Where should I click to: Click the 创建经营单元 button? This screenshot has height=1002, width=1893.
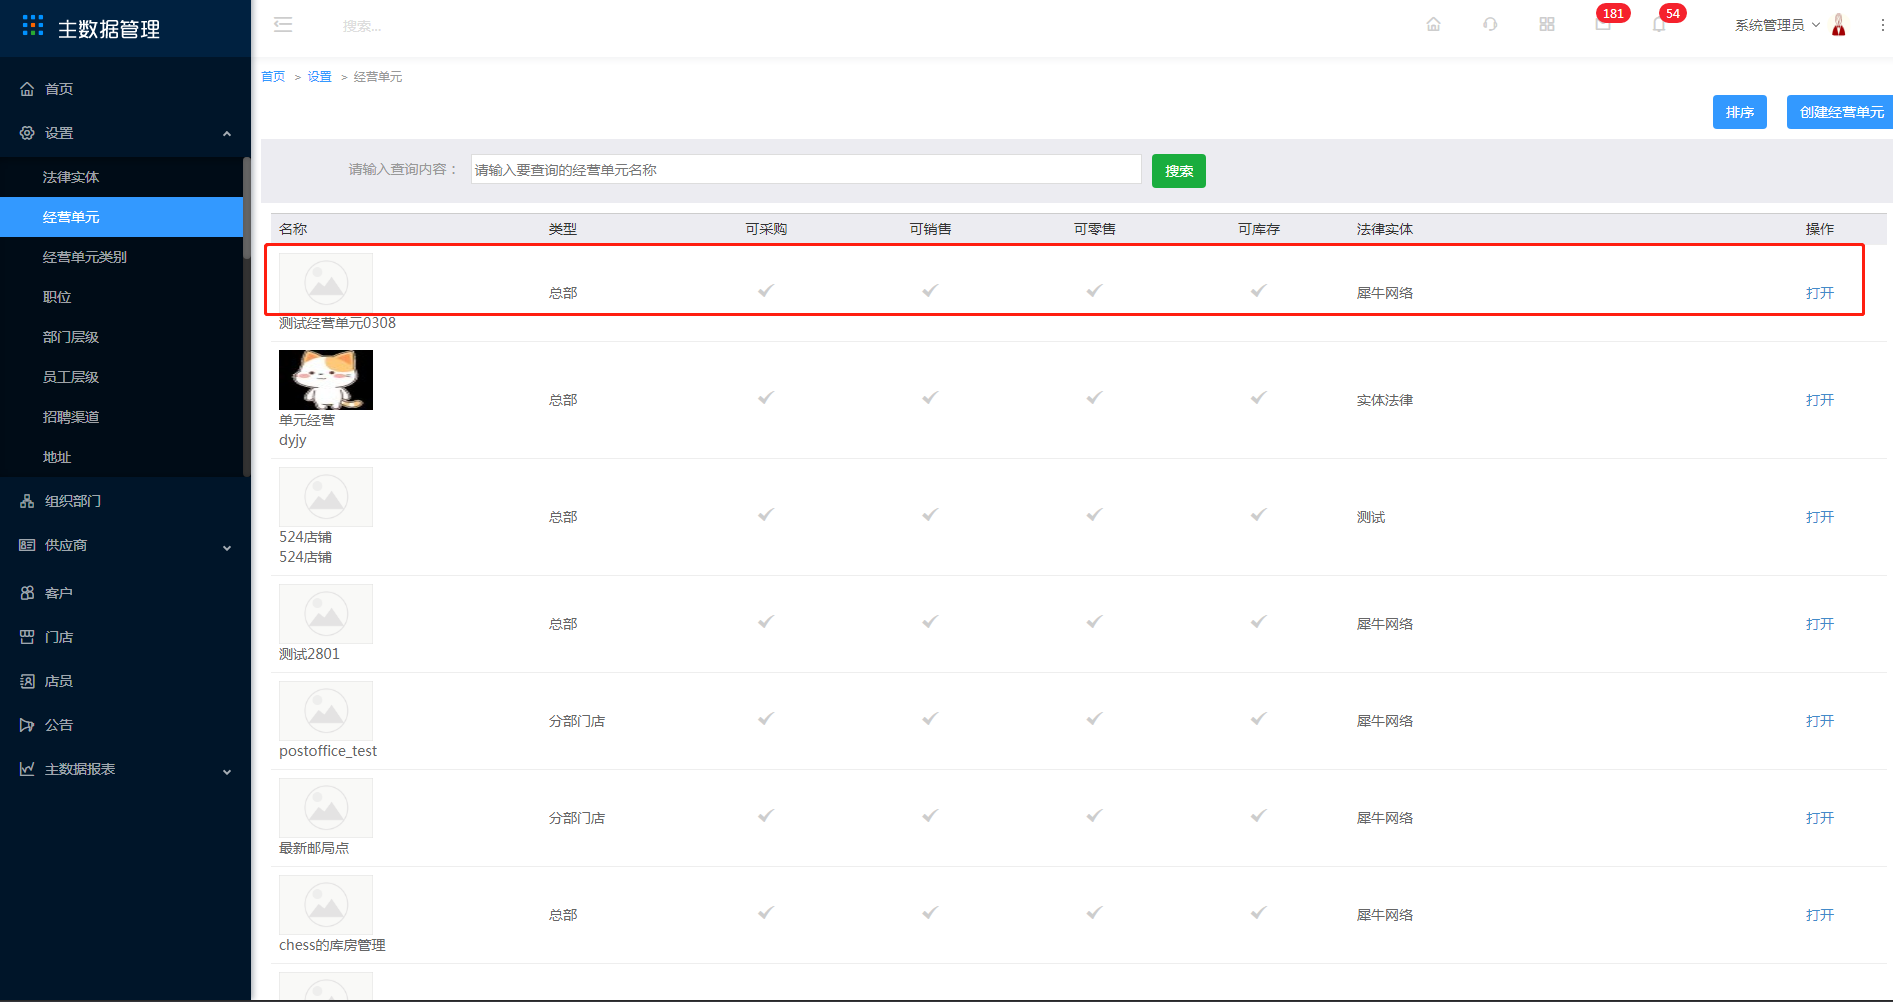[1840, 112]
